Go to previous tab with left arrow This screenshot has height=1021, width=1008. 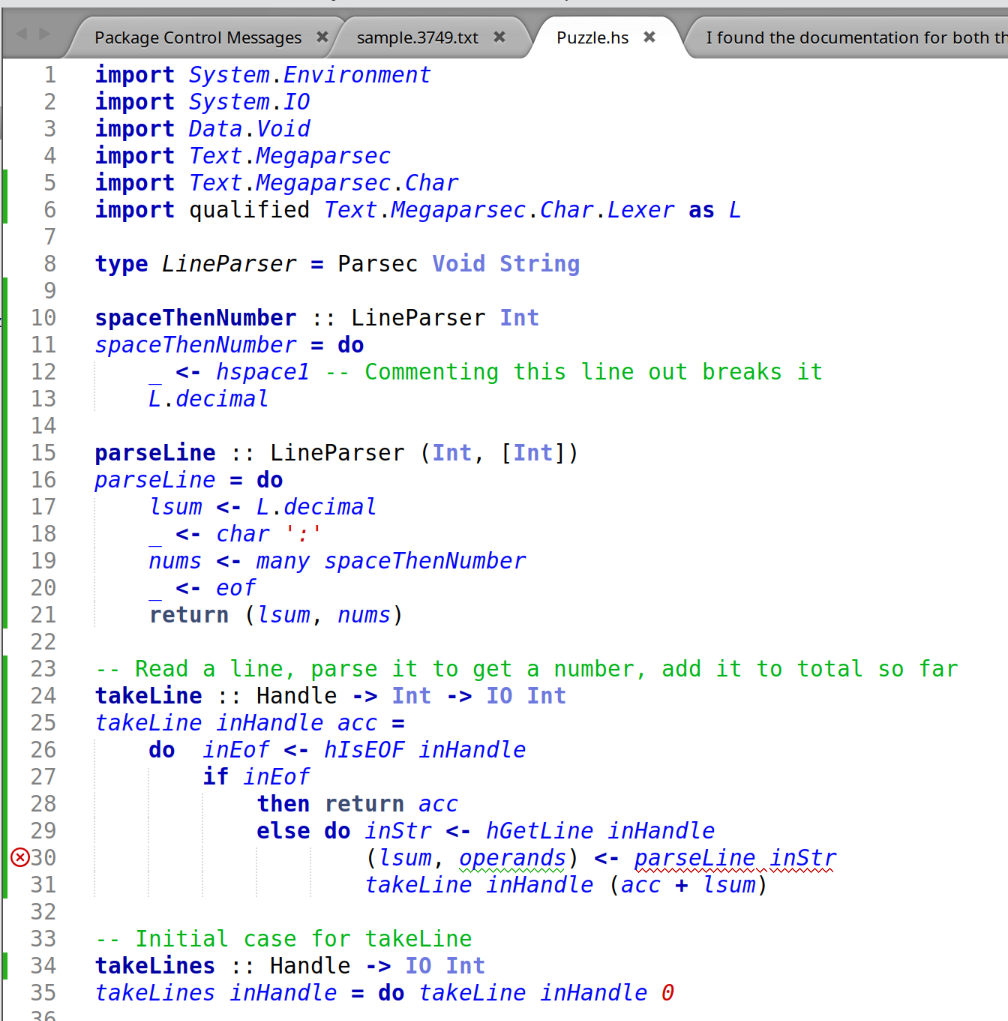point(21,33)
